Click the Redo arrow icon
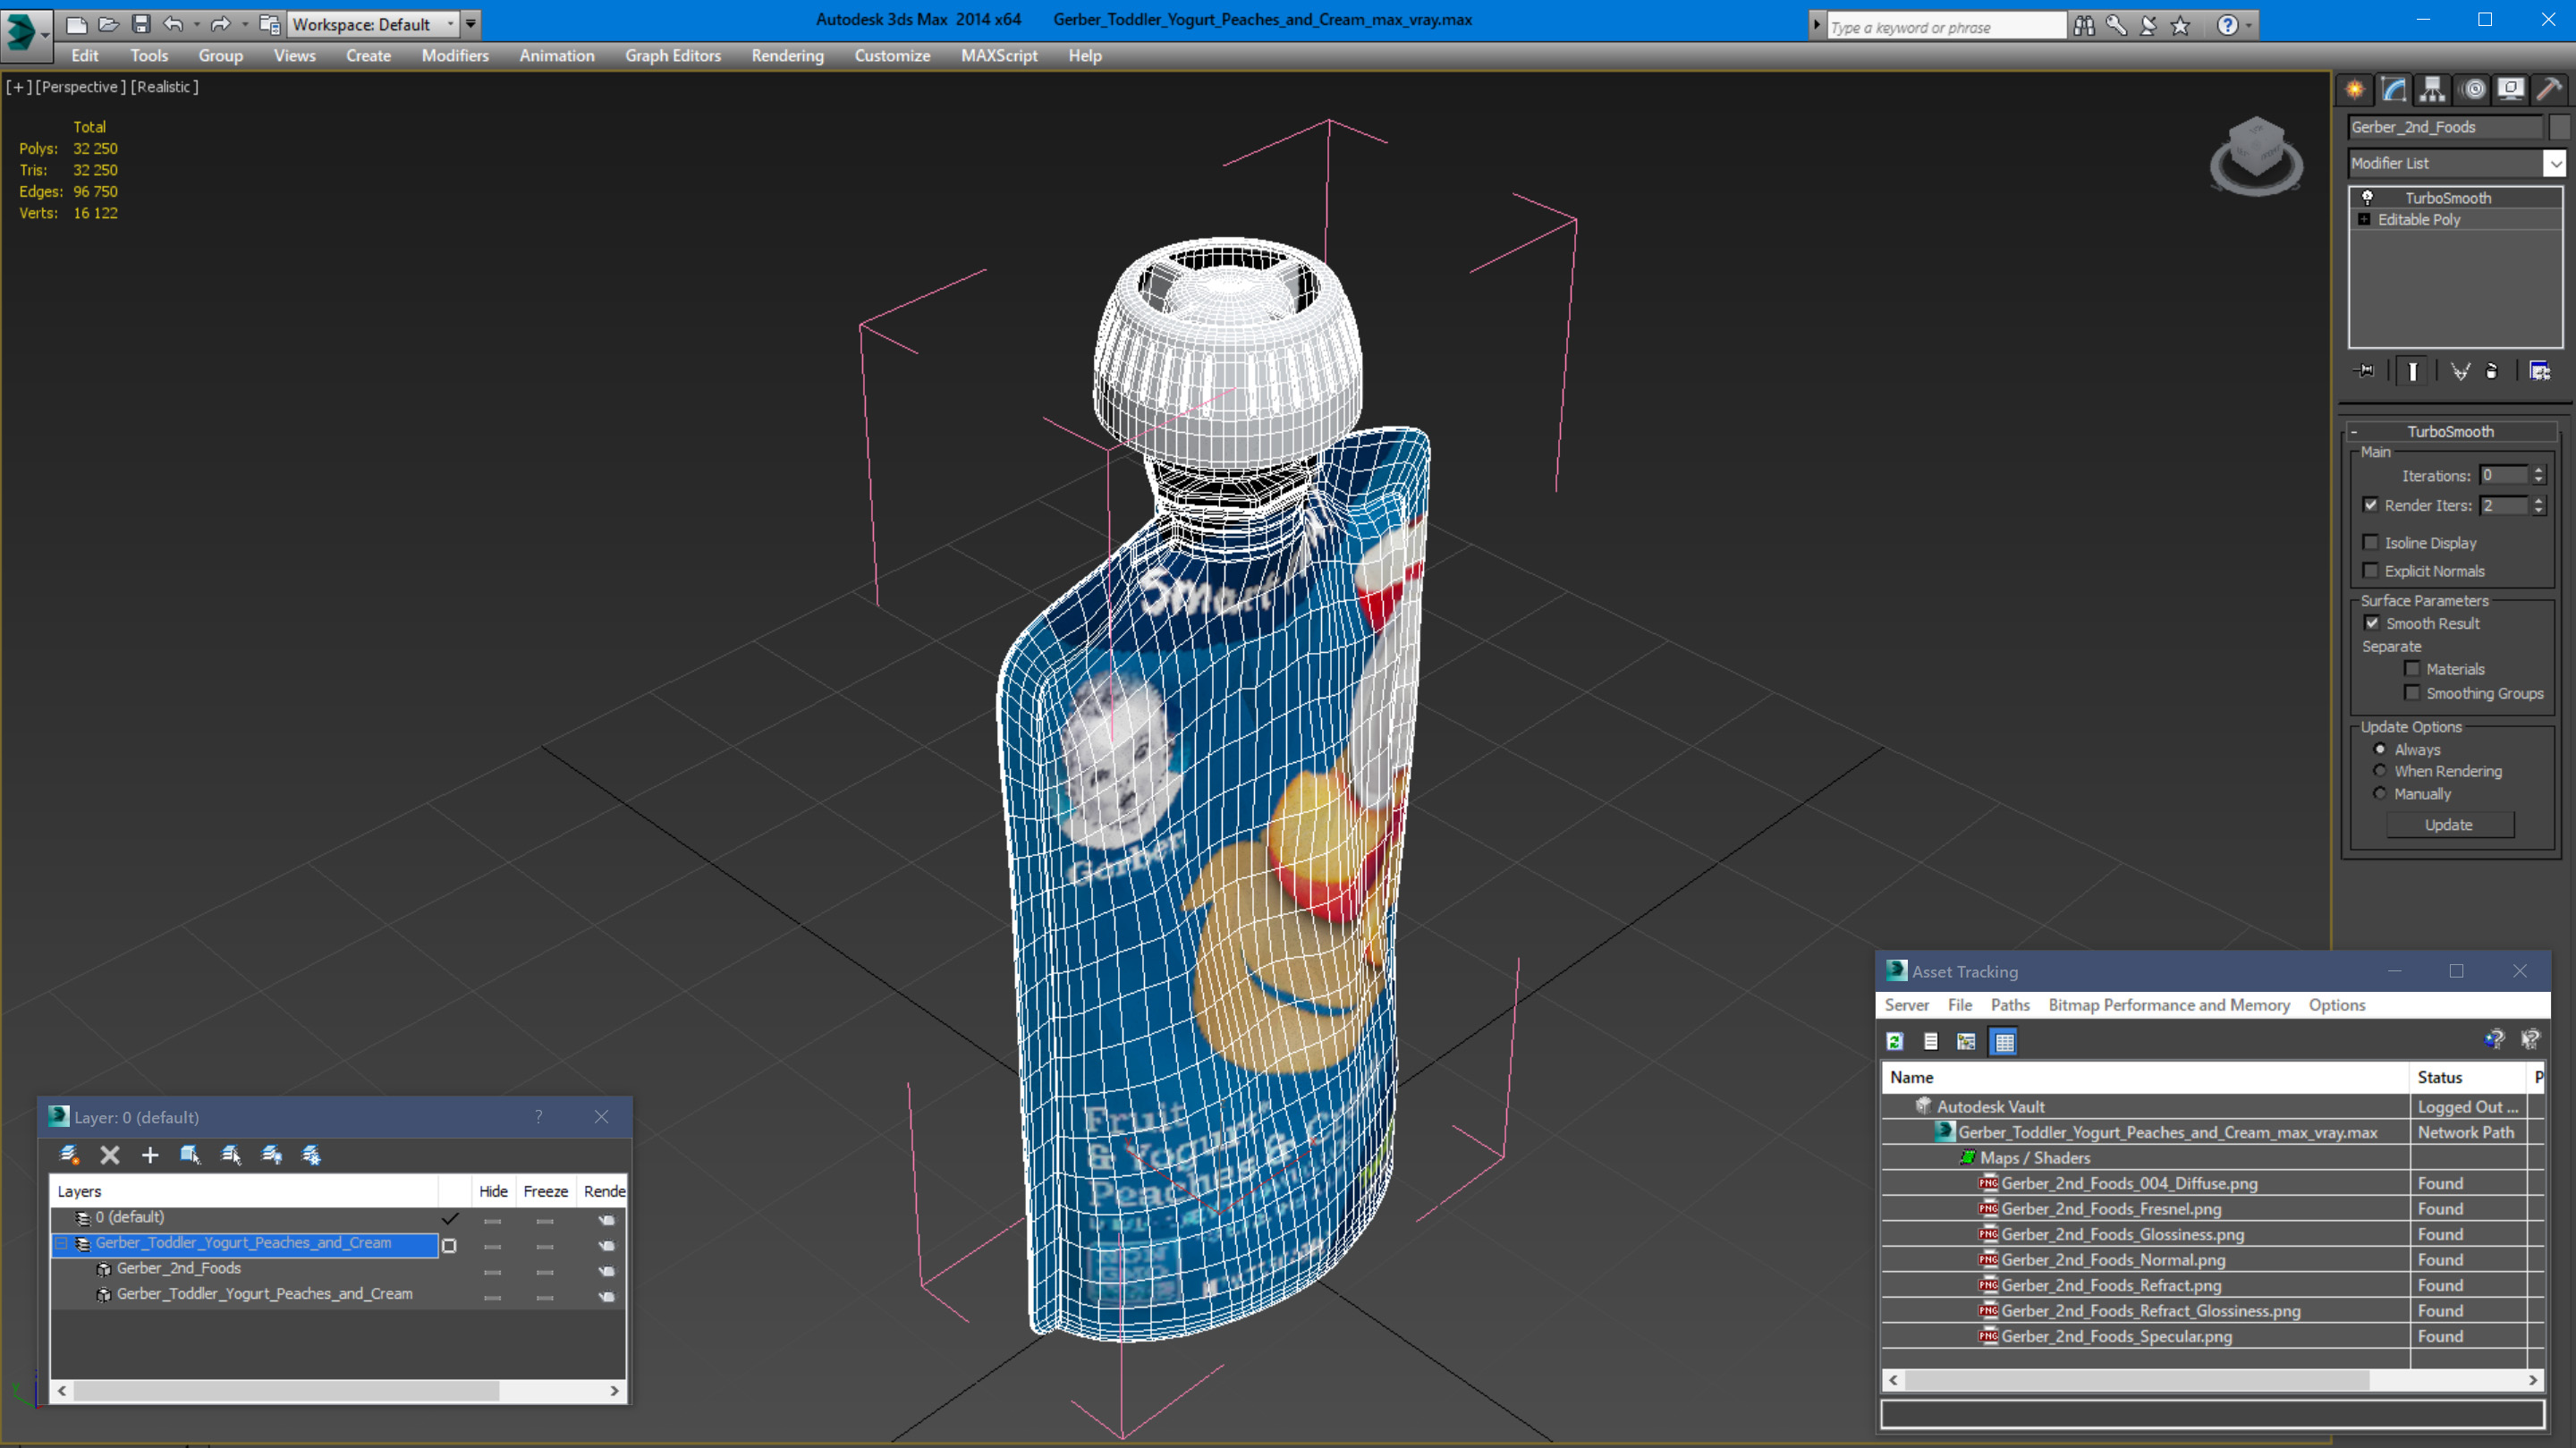This screenshot has width=2576, height=1448. pos(221,24)
